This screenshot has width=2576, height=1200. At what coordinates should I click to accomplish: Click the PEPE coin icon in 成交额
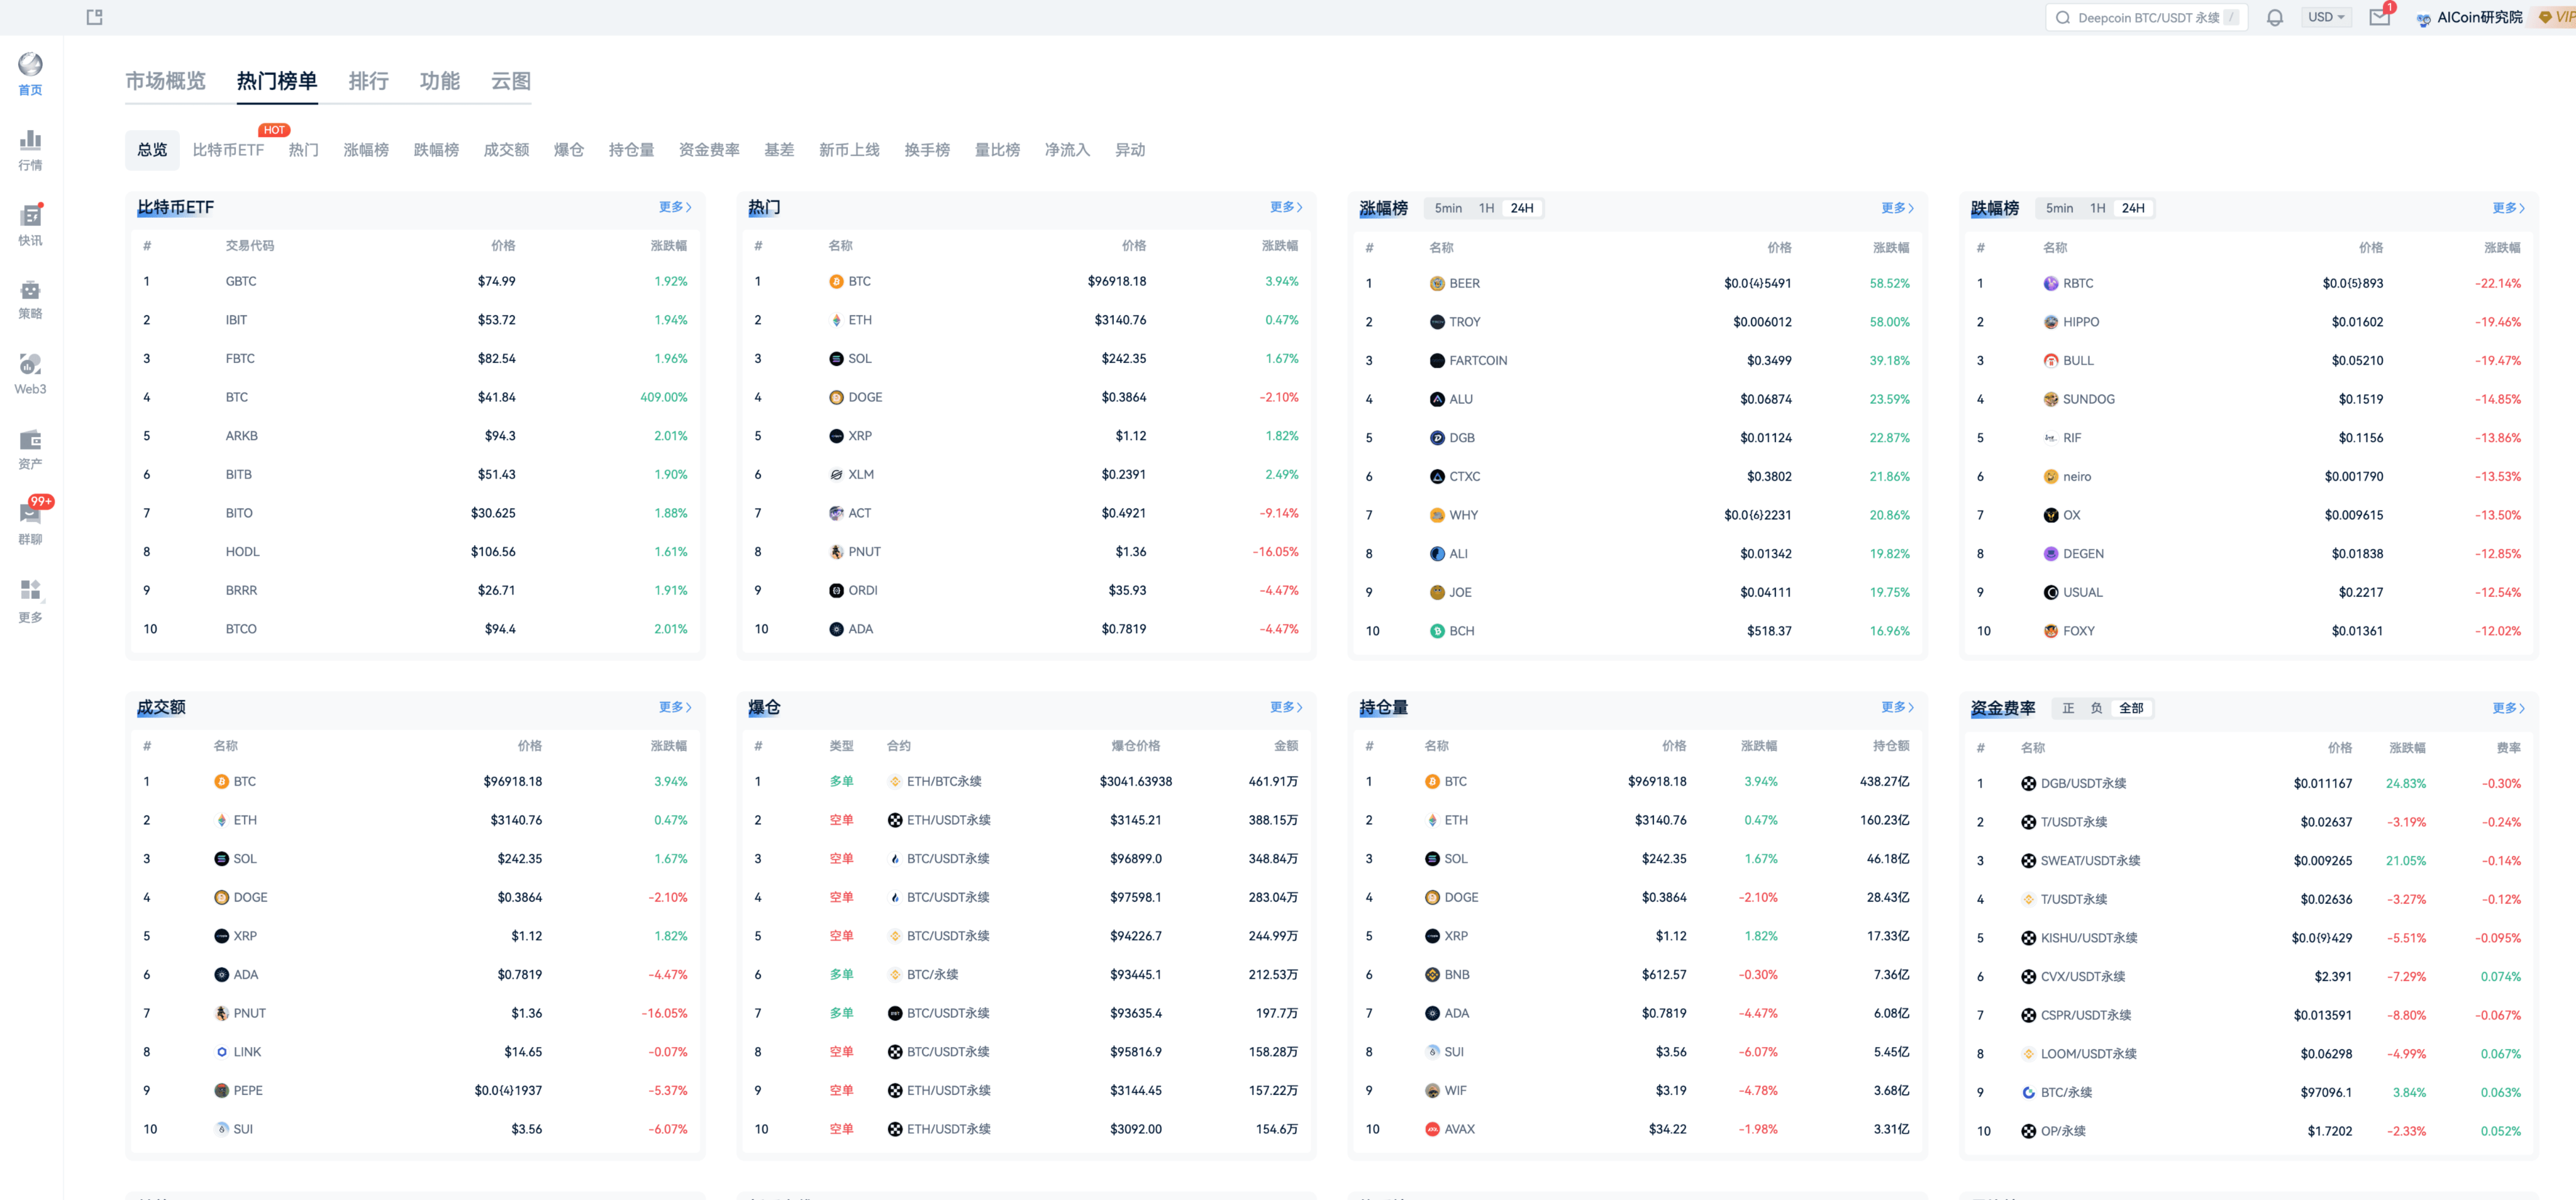click(222, 1091)
